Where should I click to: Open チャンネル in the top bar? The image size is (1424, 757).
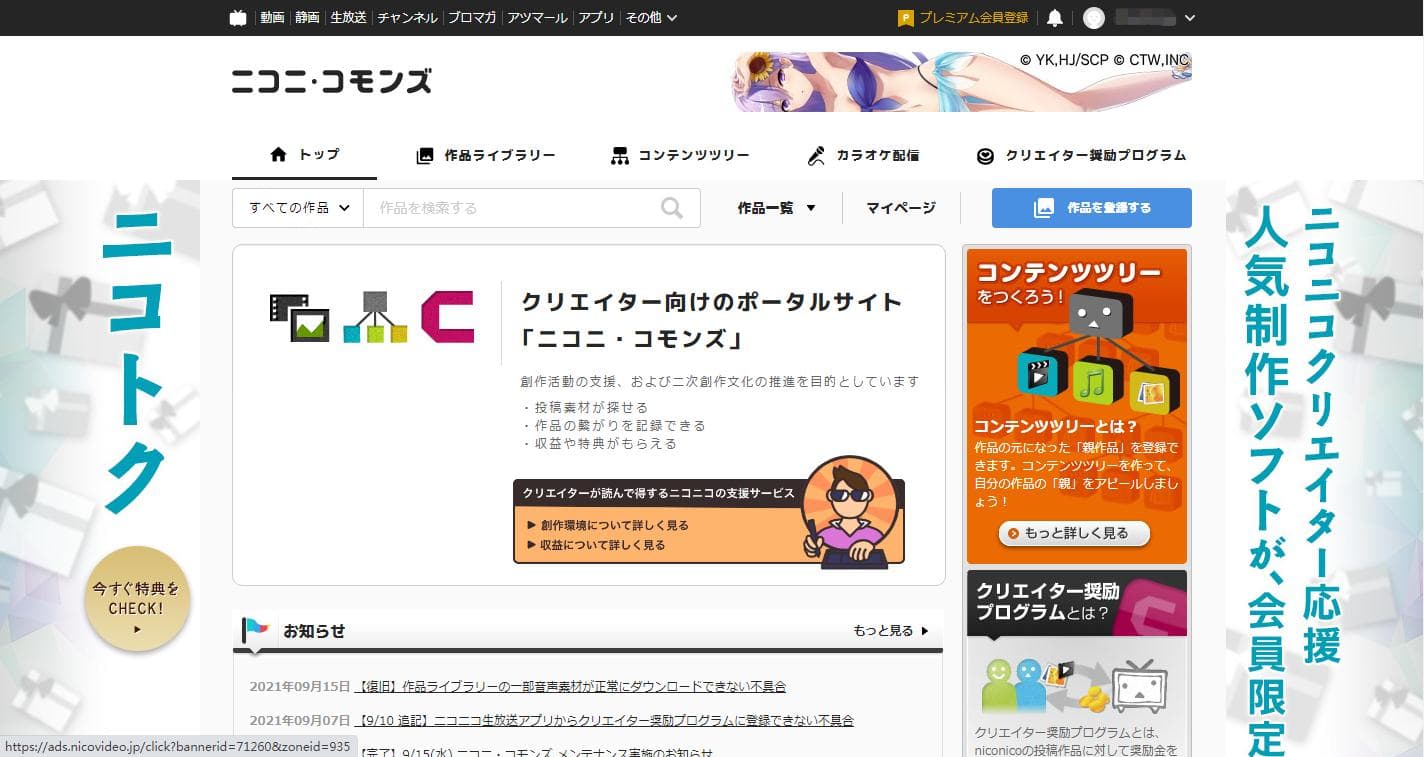click(407, 17)
